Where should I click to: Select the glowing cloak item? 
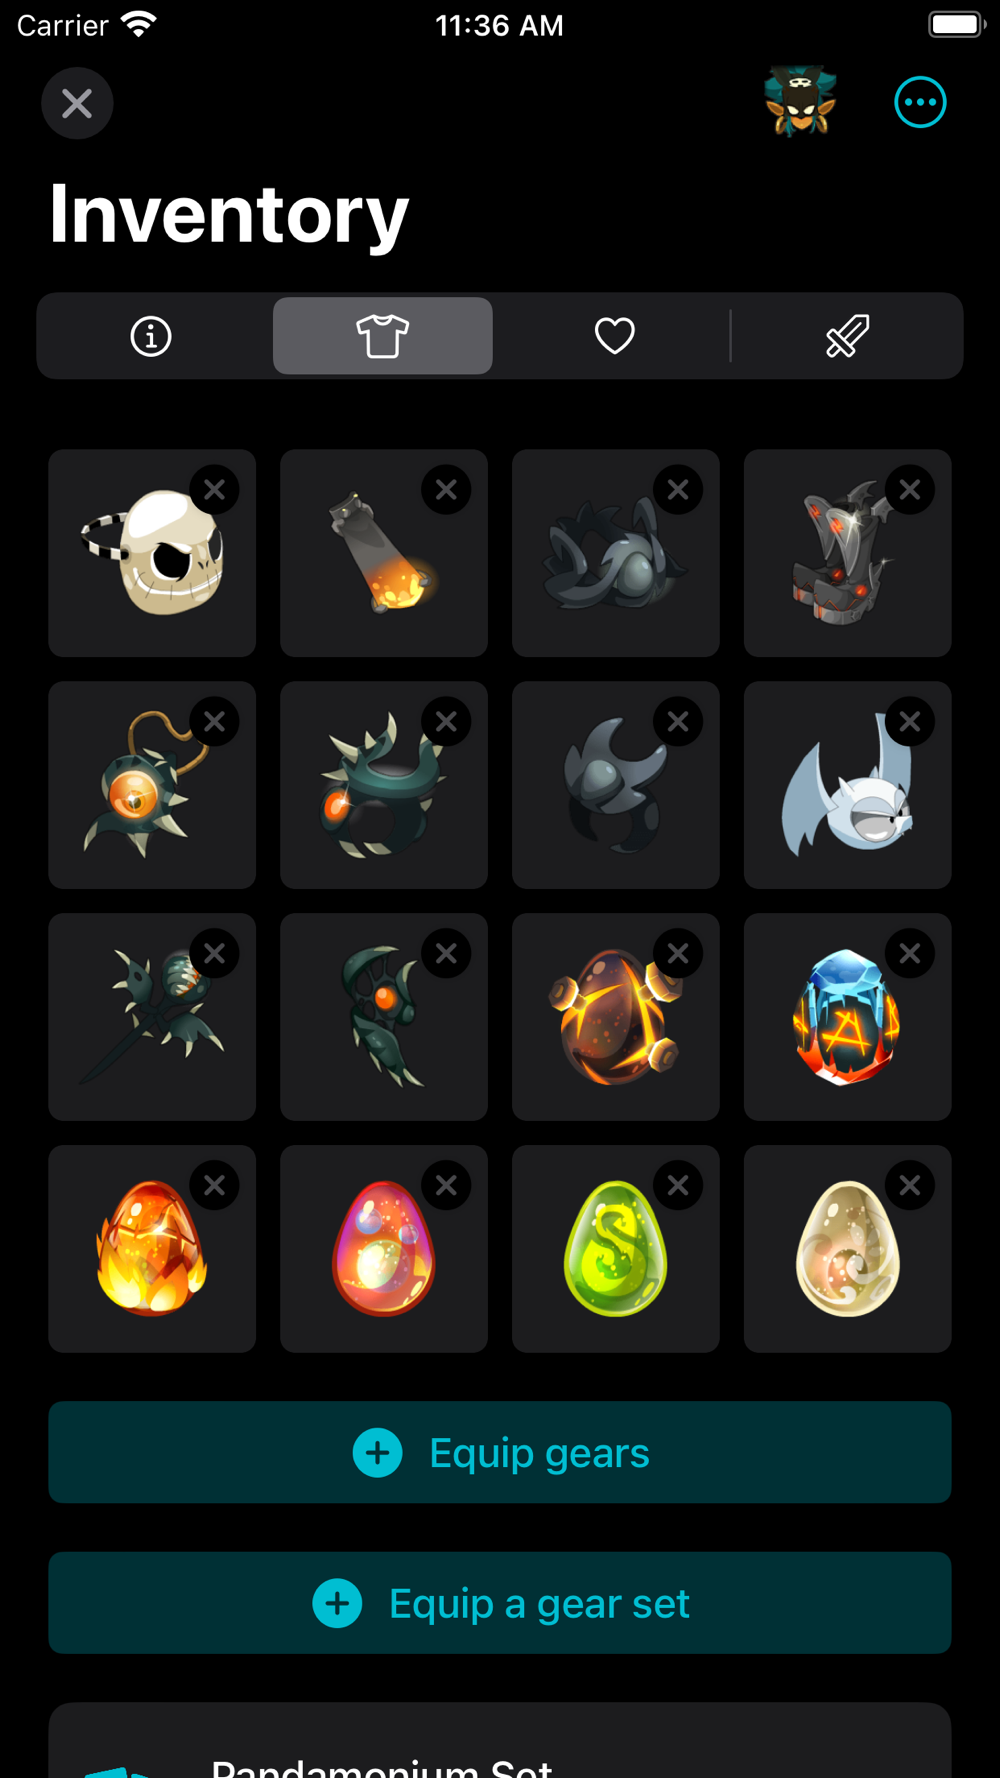(x=384, y=553)
